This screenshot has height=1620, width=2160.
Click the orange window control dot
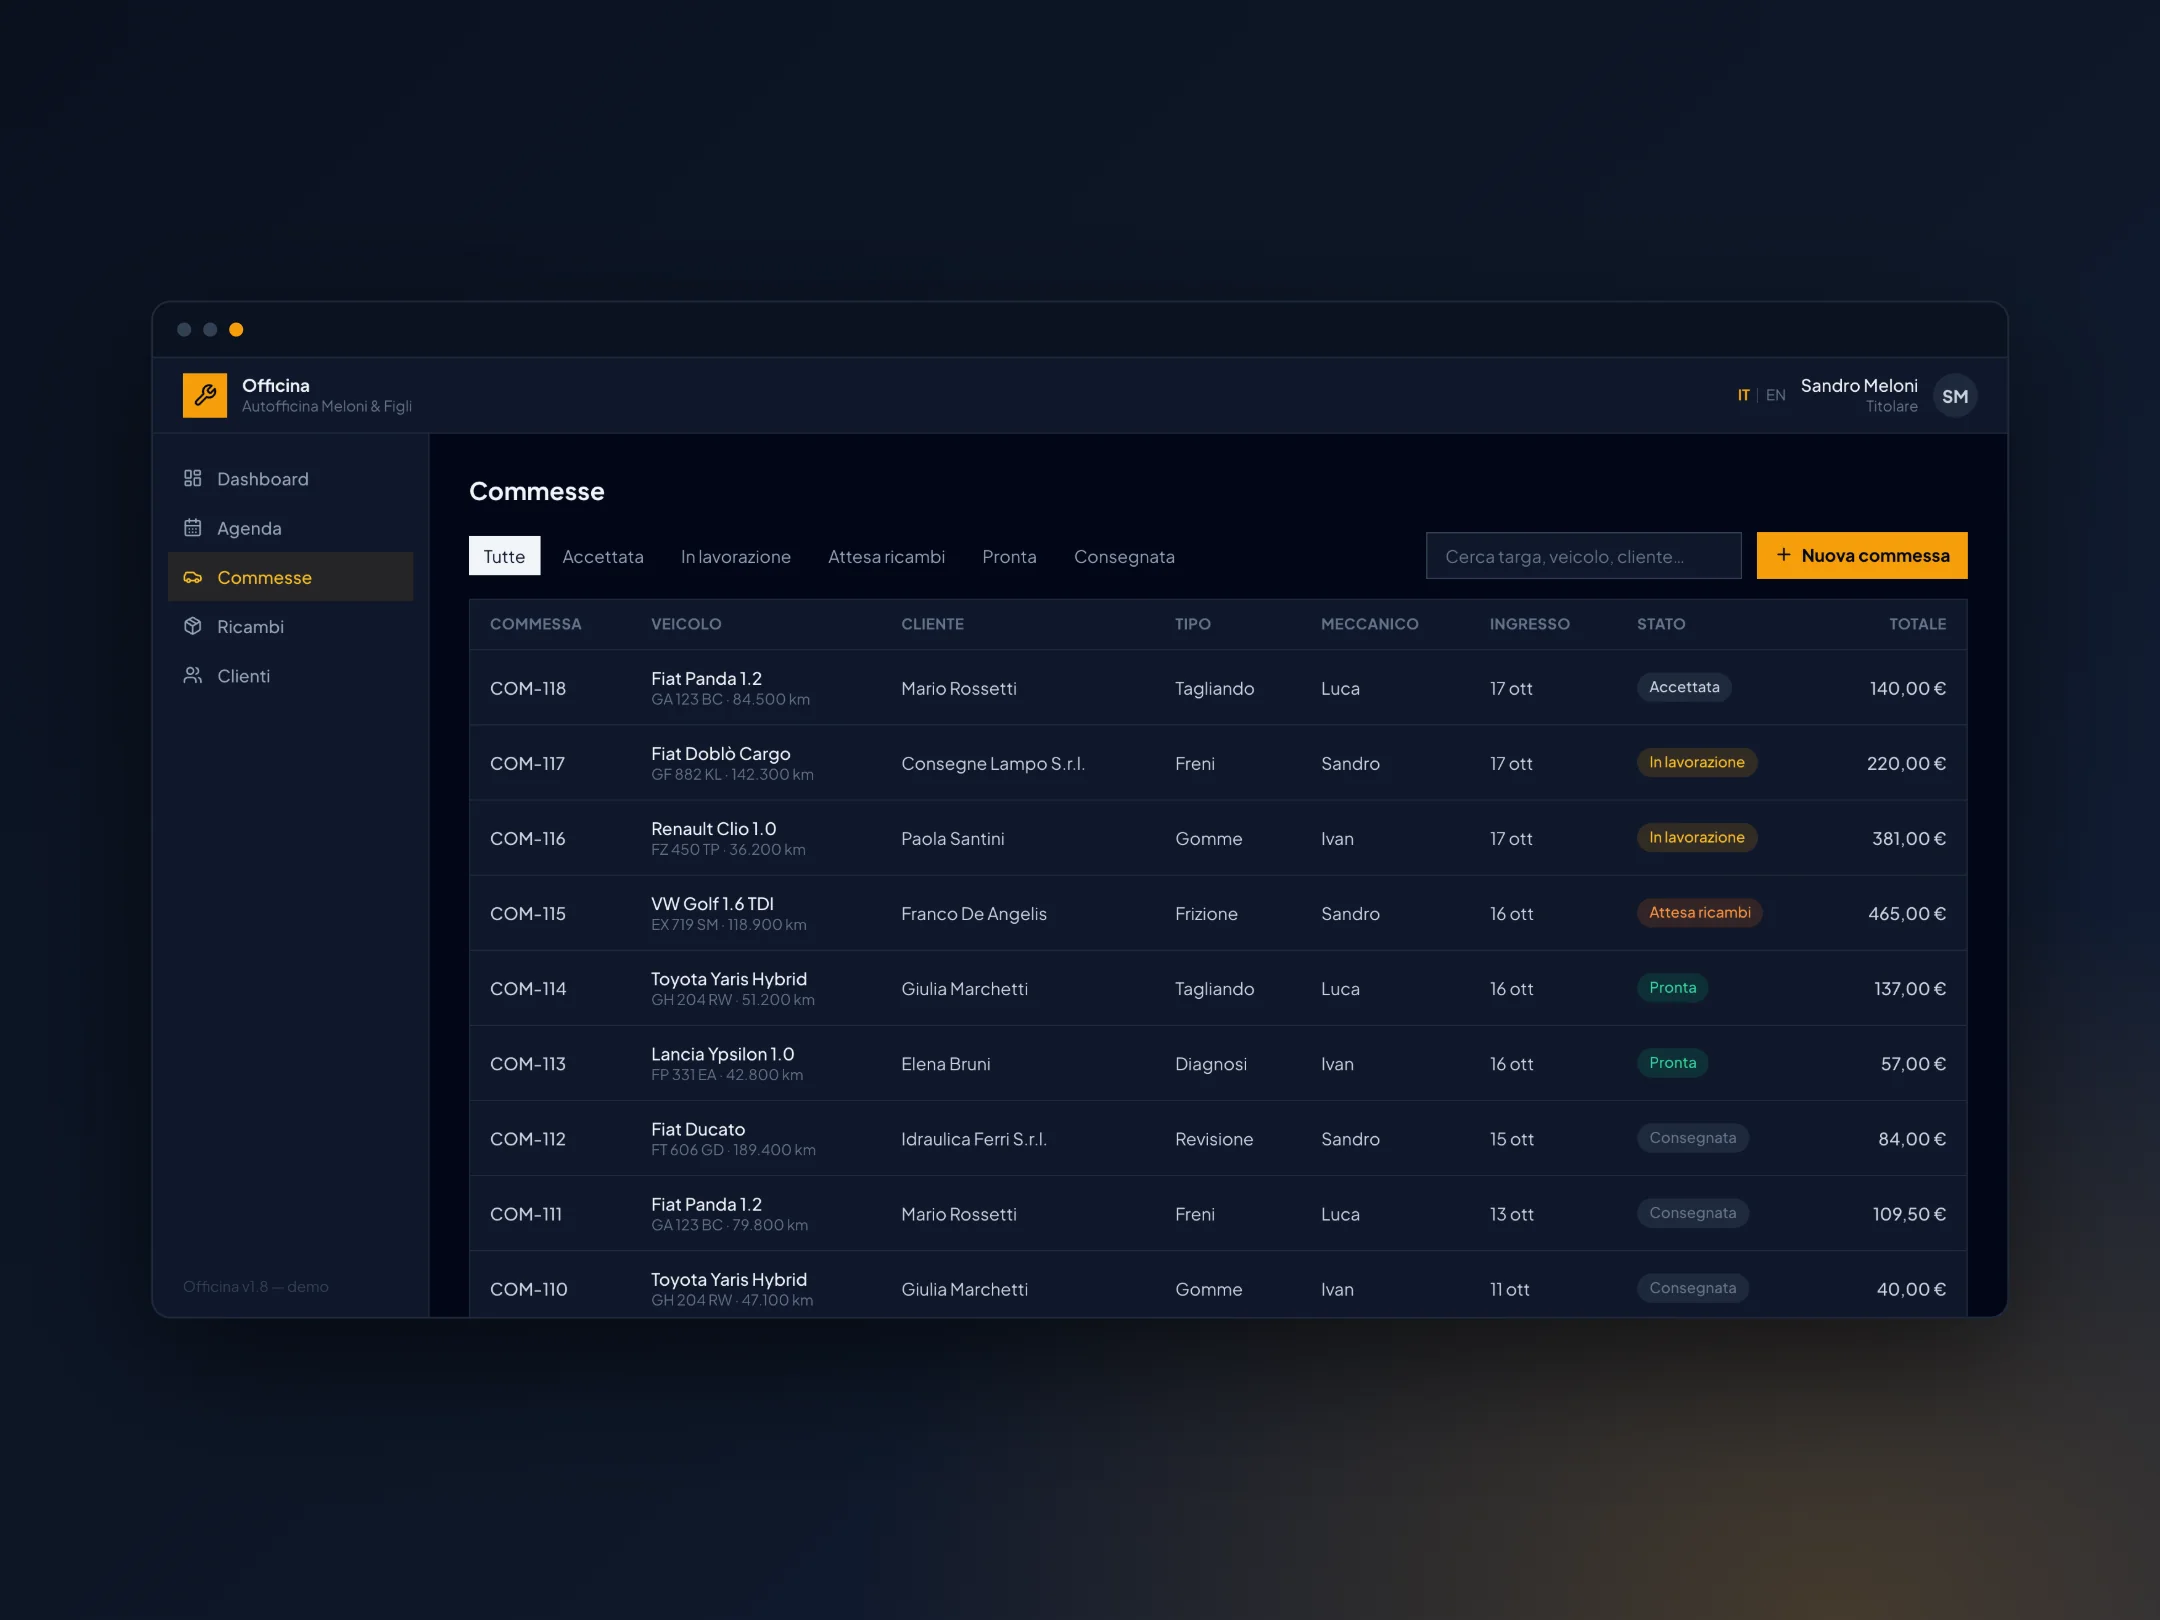pos(236,329)
